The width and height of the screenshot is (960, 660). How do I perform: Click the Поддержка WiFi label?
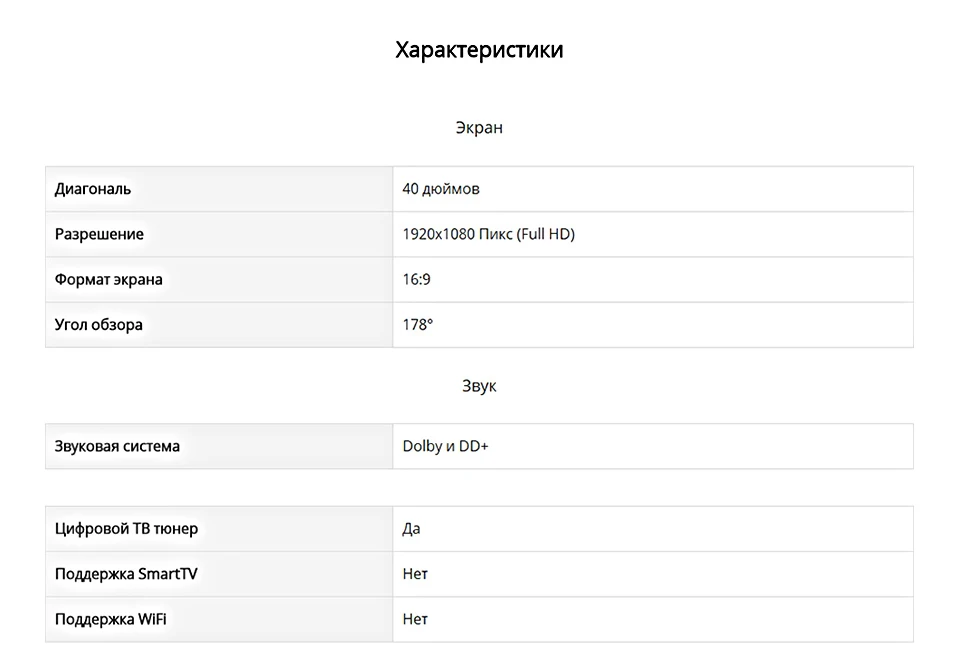pyautogui.click(x=110, y=620)
